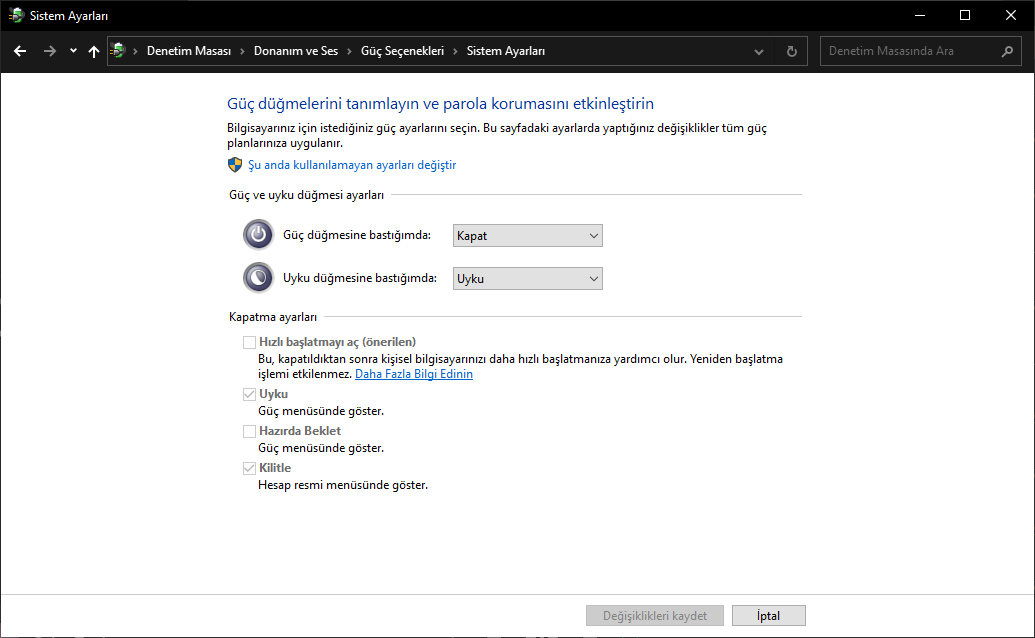
Task: Click Şu anda kullanılamayan ayarları değiştir link
Action: tap(352, 165)
